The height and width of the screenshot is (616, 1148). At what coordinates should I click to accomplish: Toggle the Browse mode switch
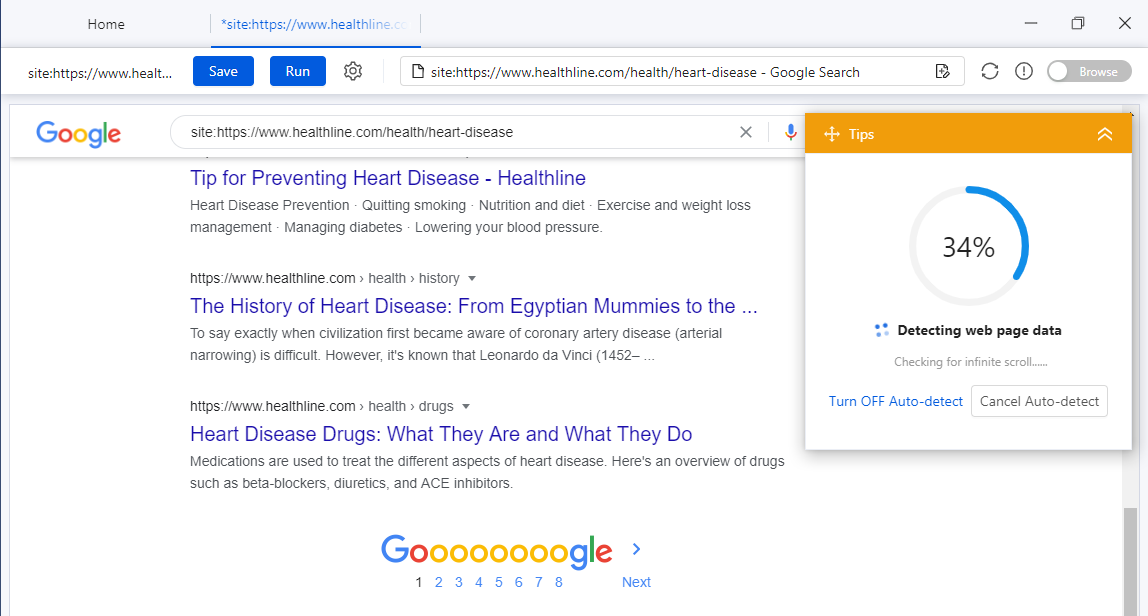(1089, 71)
